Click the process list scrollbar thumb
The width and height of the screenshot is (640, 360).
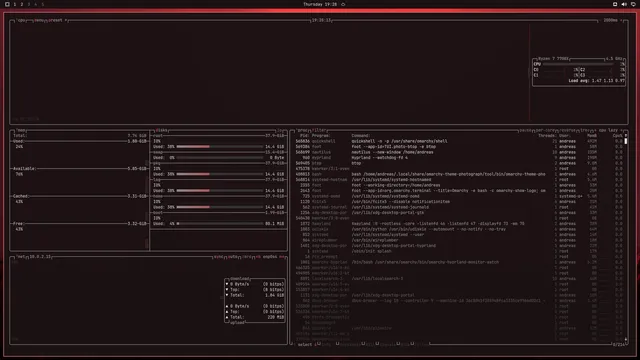pyautogui.click(x=626, y=141)
